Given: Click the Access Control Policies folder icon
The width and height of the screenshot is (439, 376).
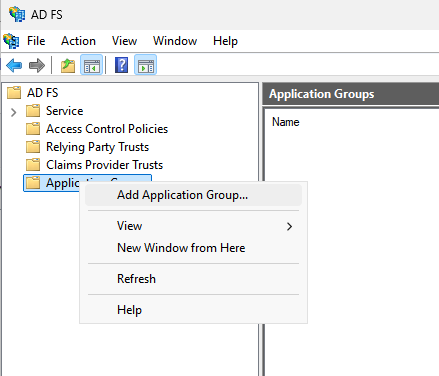Looking at the screenshot, I should click(x=33, y=129).
